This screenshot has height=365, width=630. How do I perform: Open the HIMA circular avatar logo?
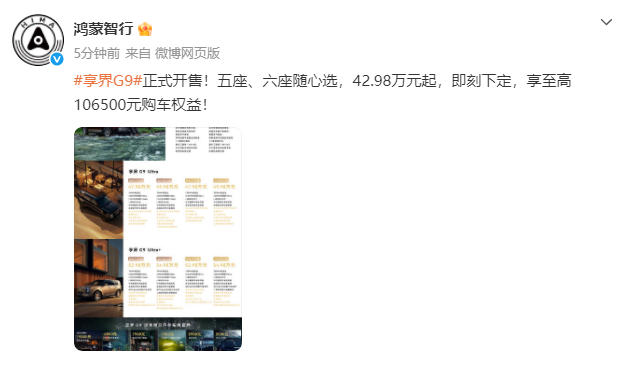pos(38,40)
